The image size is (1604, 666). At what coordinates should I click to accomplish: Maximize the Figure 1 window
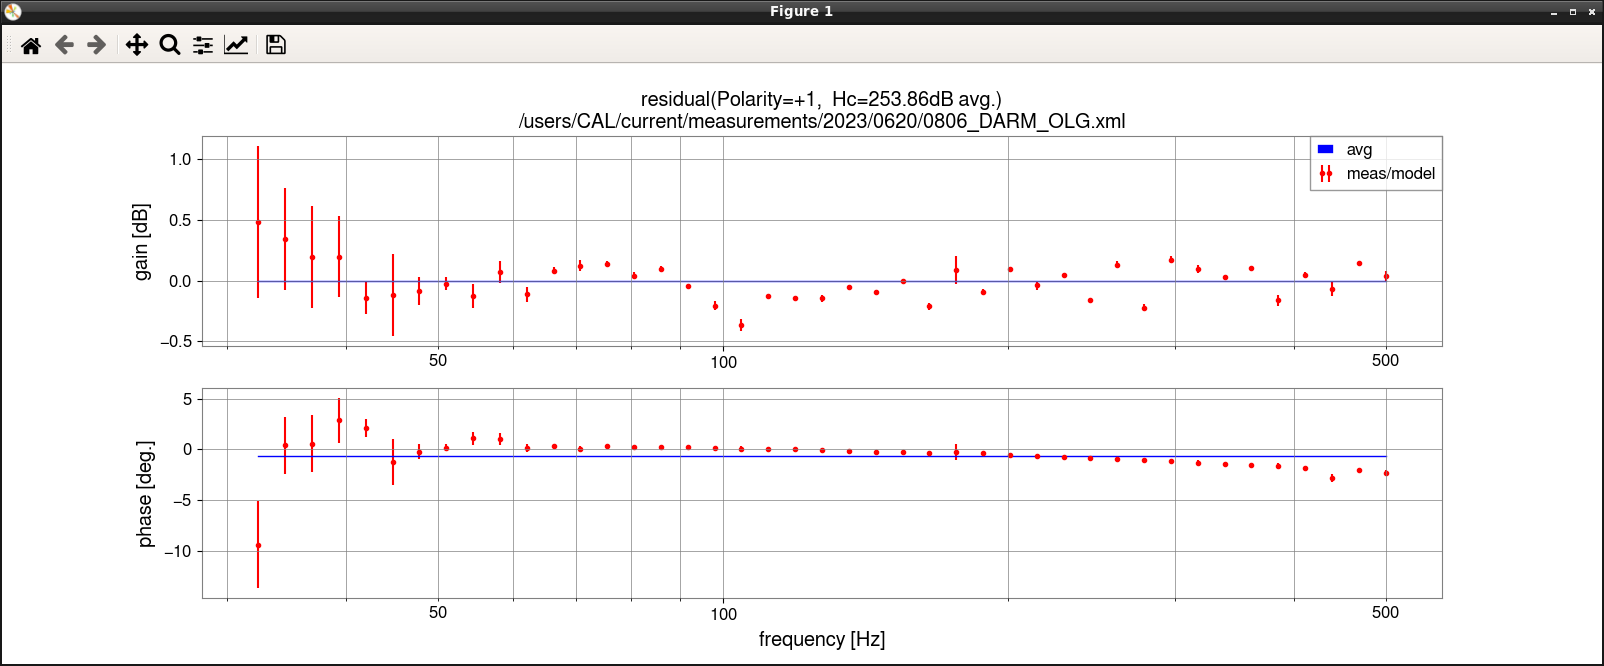coord(1573,12)
